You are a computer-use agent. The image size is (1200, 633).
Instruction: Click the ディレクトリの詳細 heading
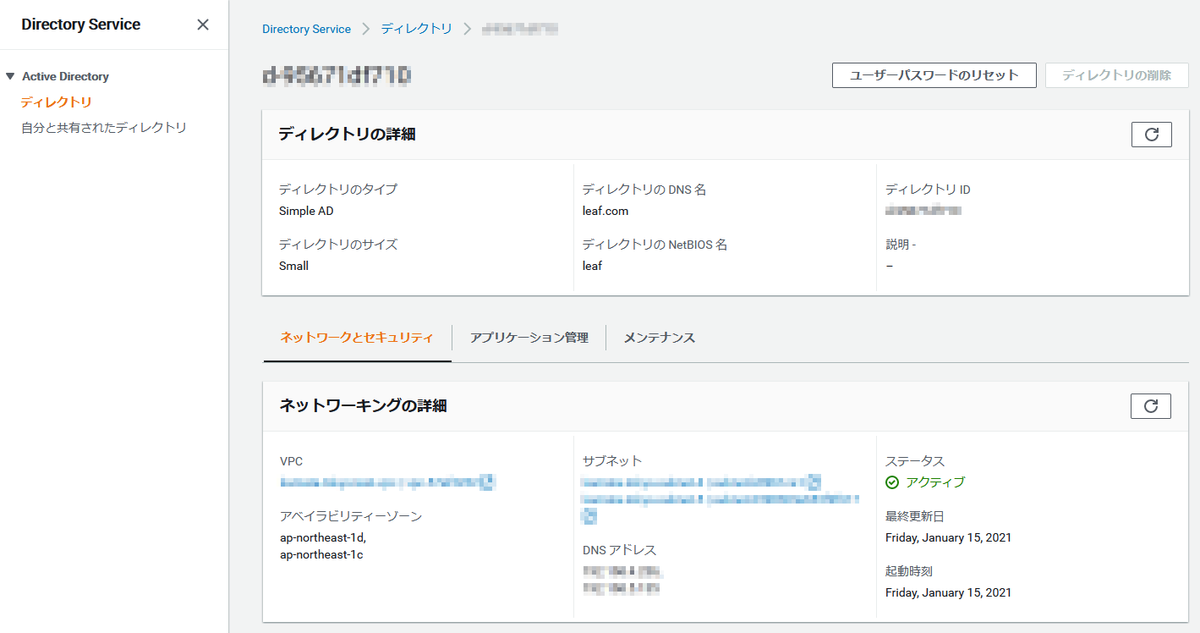[x=347, y=134]
